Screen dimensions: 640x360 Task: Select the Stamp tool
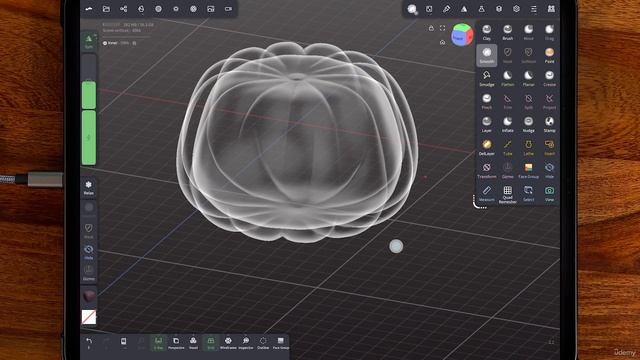coord(549,124)
